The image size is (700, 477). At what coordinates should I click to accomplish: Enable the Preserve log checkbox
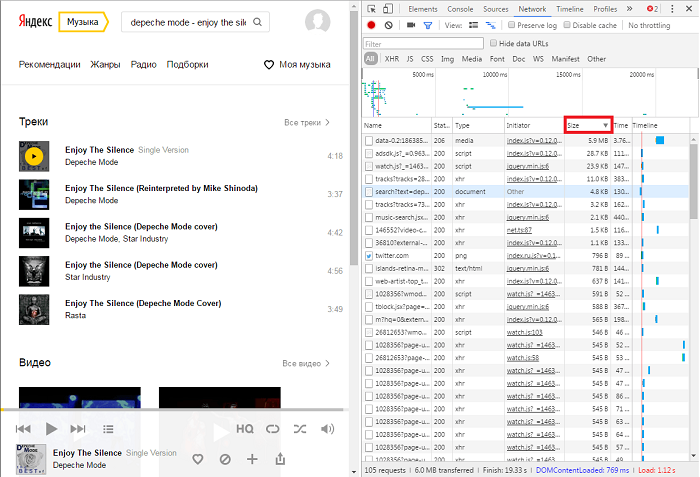[x=513, y=25]
